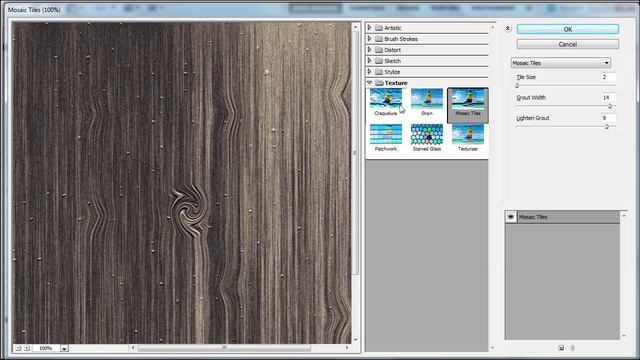Click preview scroll right arrow
Image resolution: width=640 pixels, height=360 pixels.
347,348
